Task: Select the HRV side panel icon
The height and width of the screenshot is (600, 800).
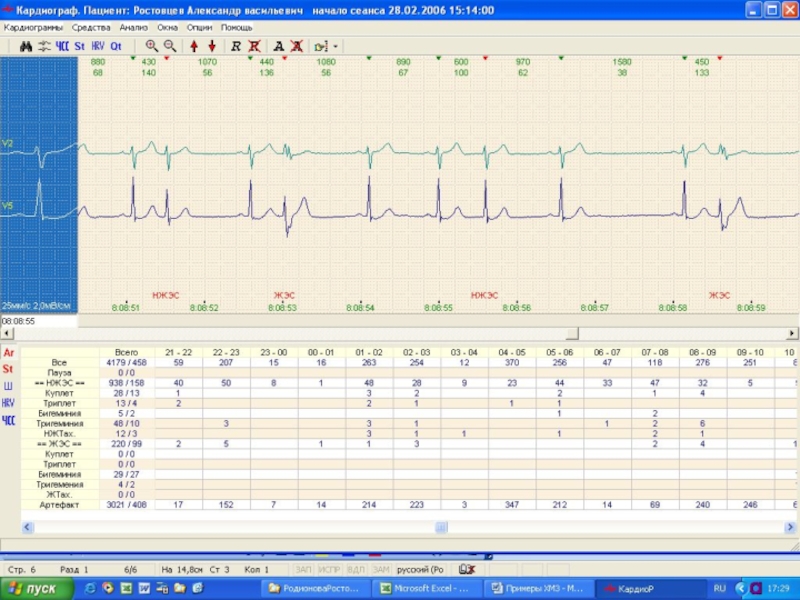Action: click(x=8, y=403)
